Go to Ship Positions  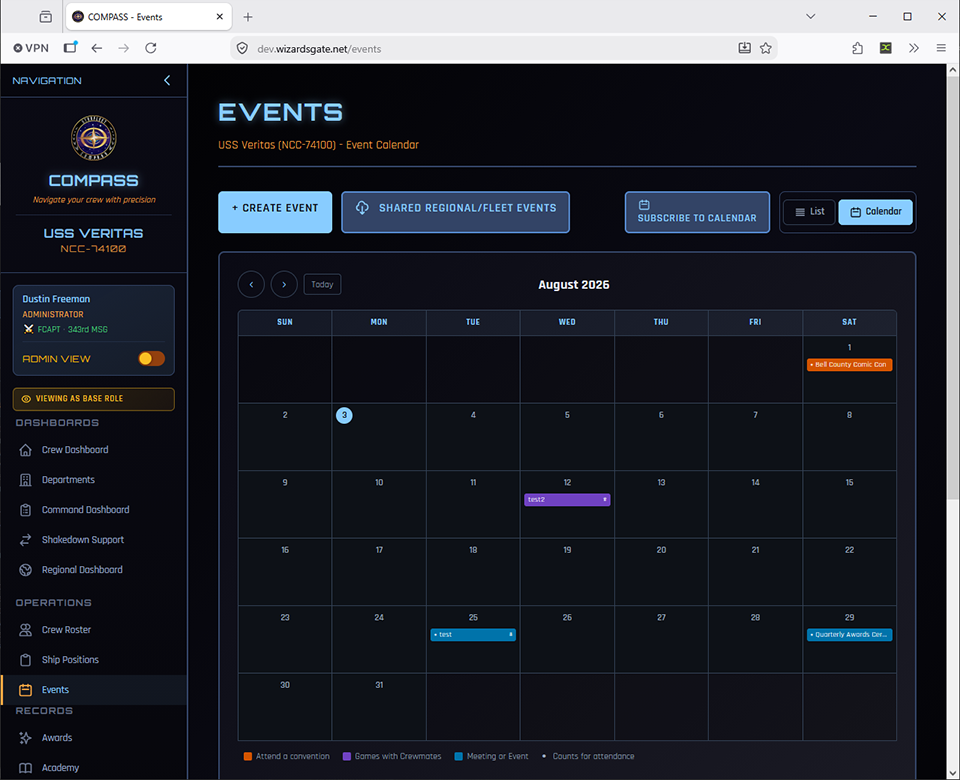point(70,660)
